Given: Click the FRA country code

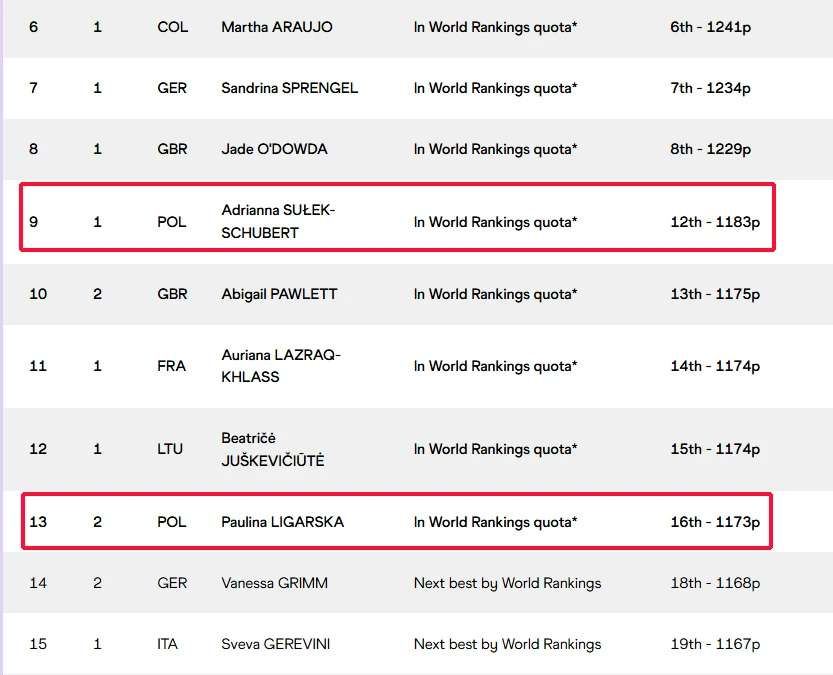Looking at the screenshot, I should [x=171, y=366].
